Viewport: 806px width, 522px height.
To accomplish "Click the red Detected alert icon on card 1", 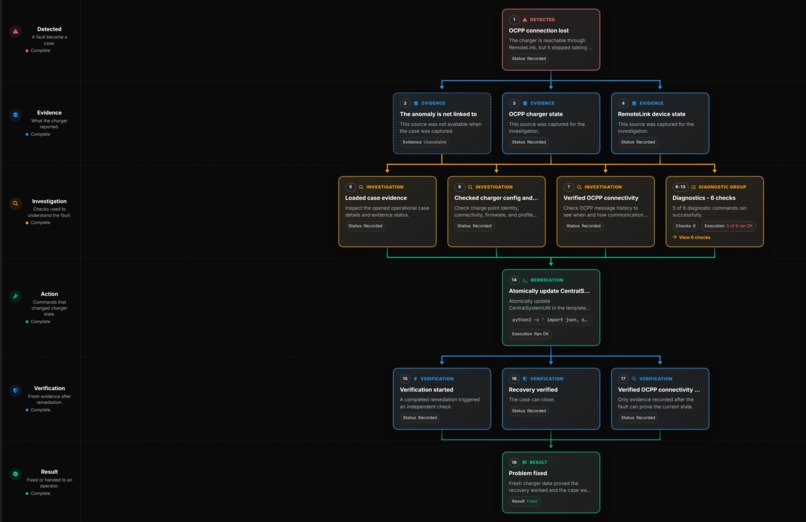I will [525, 20].
